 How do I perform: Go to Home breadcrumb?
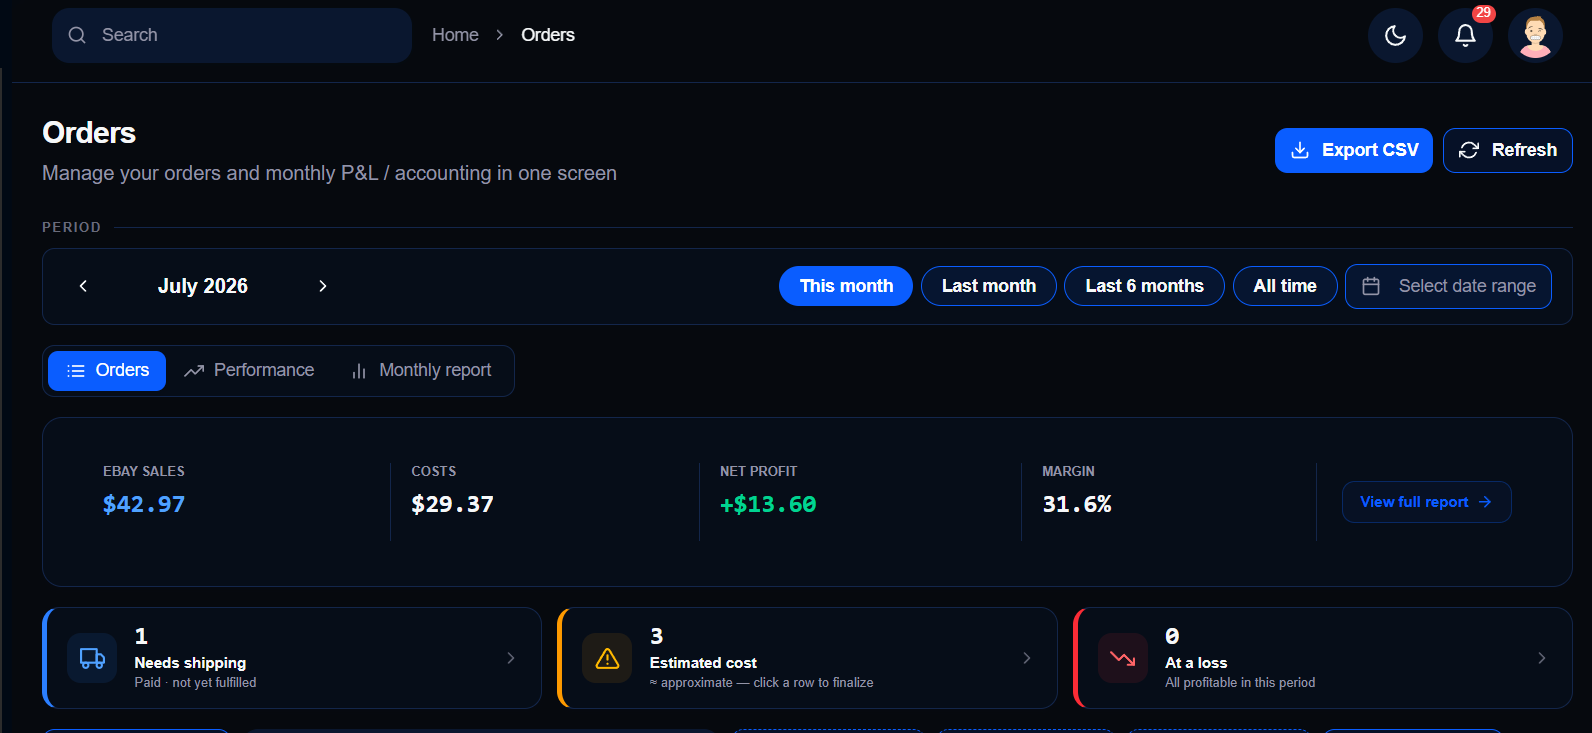pos(455,35)
